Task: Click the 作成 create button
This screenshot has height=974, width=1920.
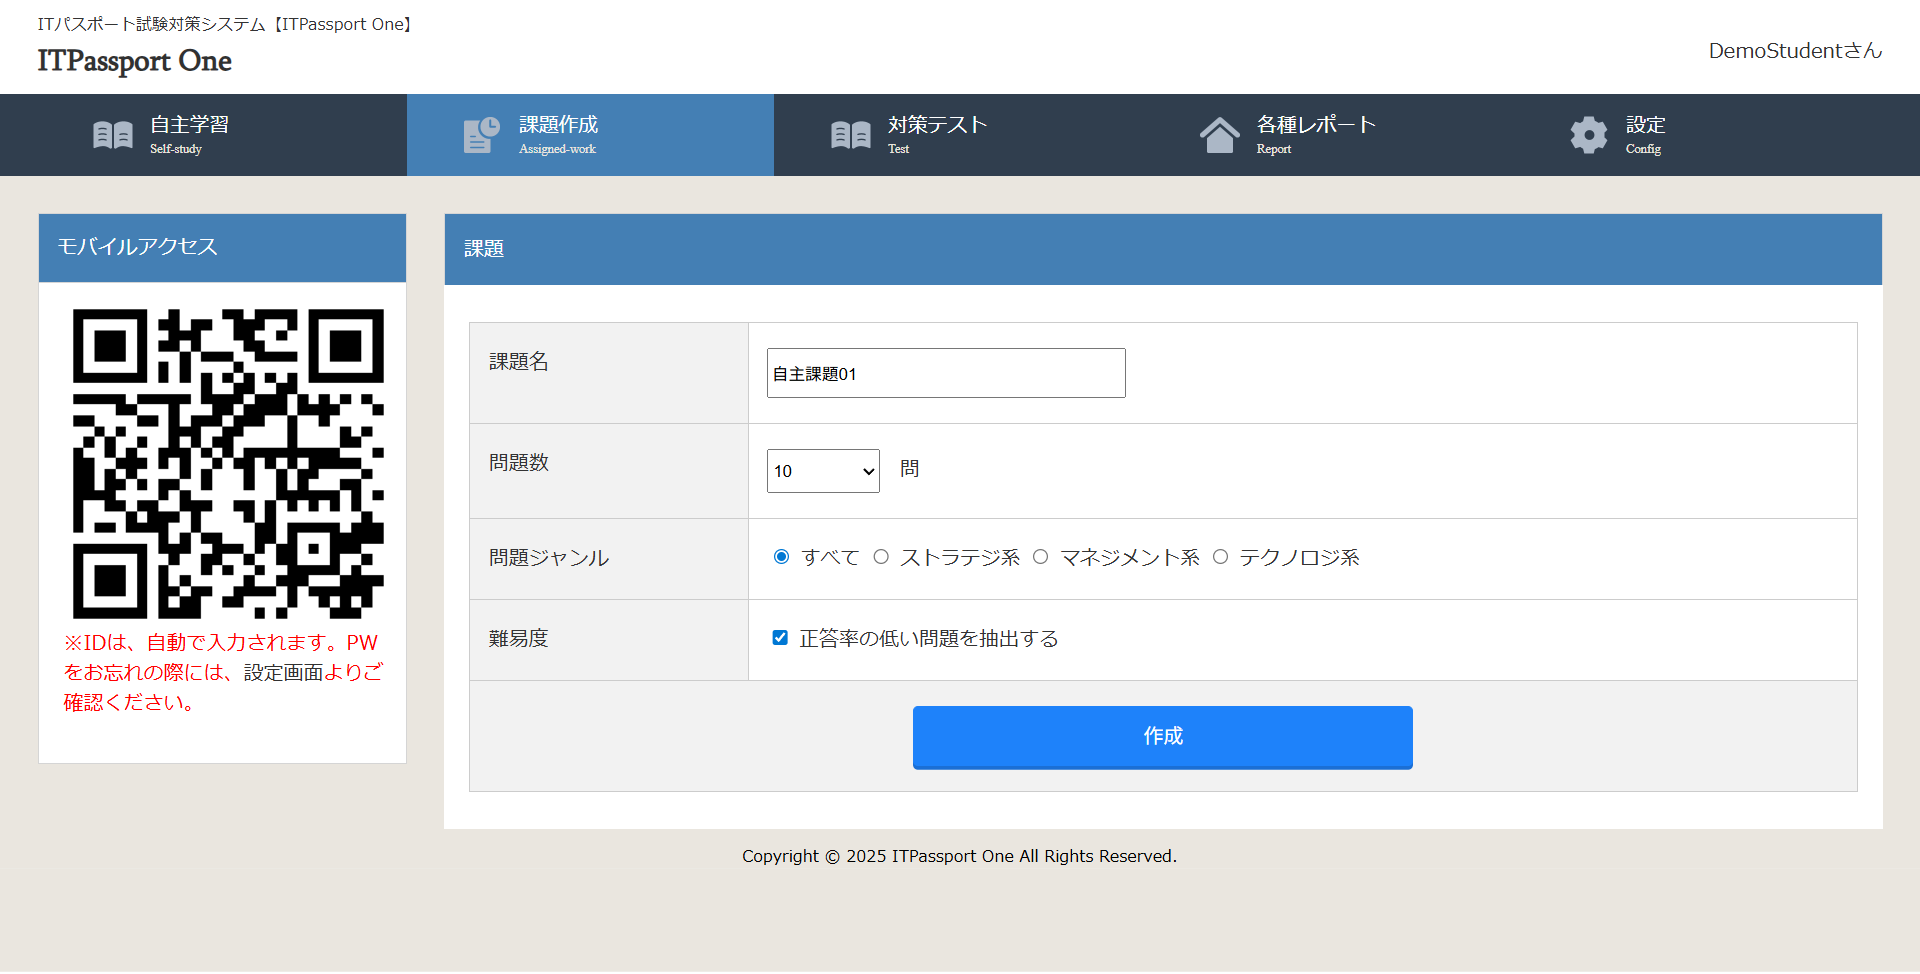Action: pos(1162,737)
